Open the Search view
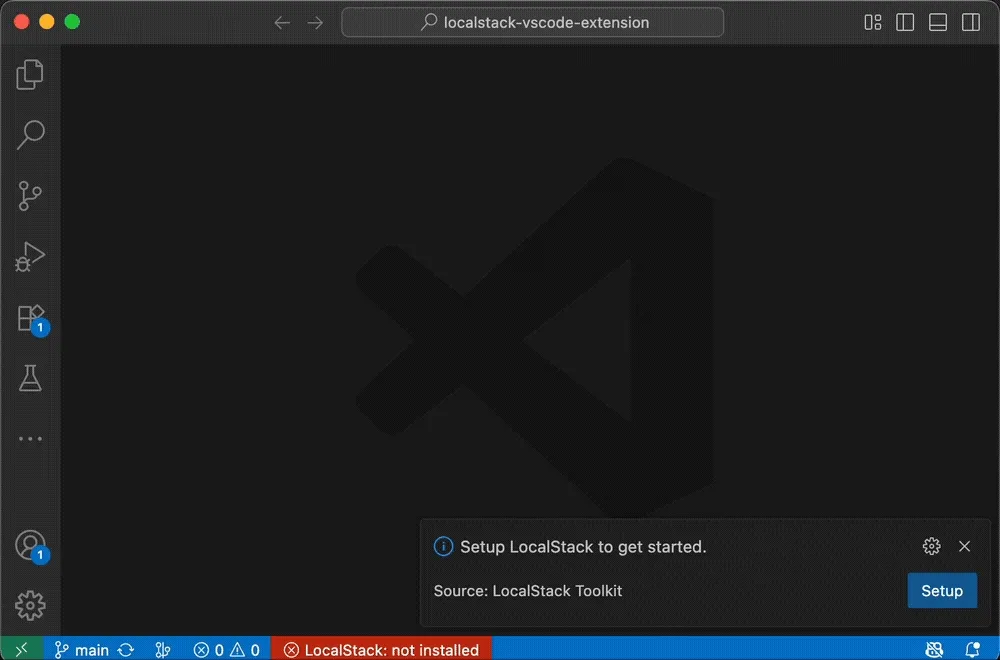The width and height of the screenshot is (1000, 660). [30, 135]
